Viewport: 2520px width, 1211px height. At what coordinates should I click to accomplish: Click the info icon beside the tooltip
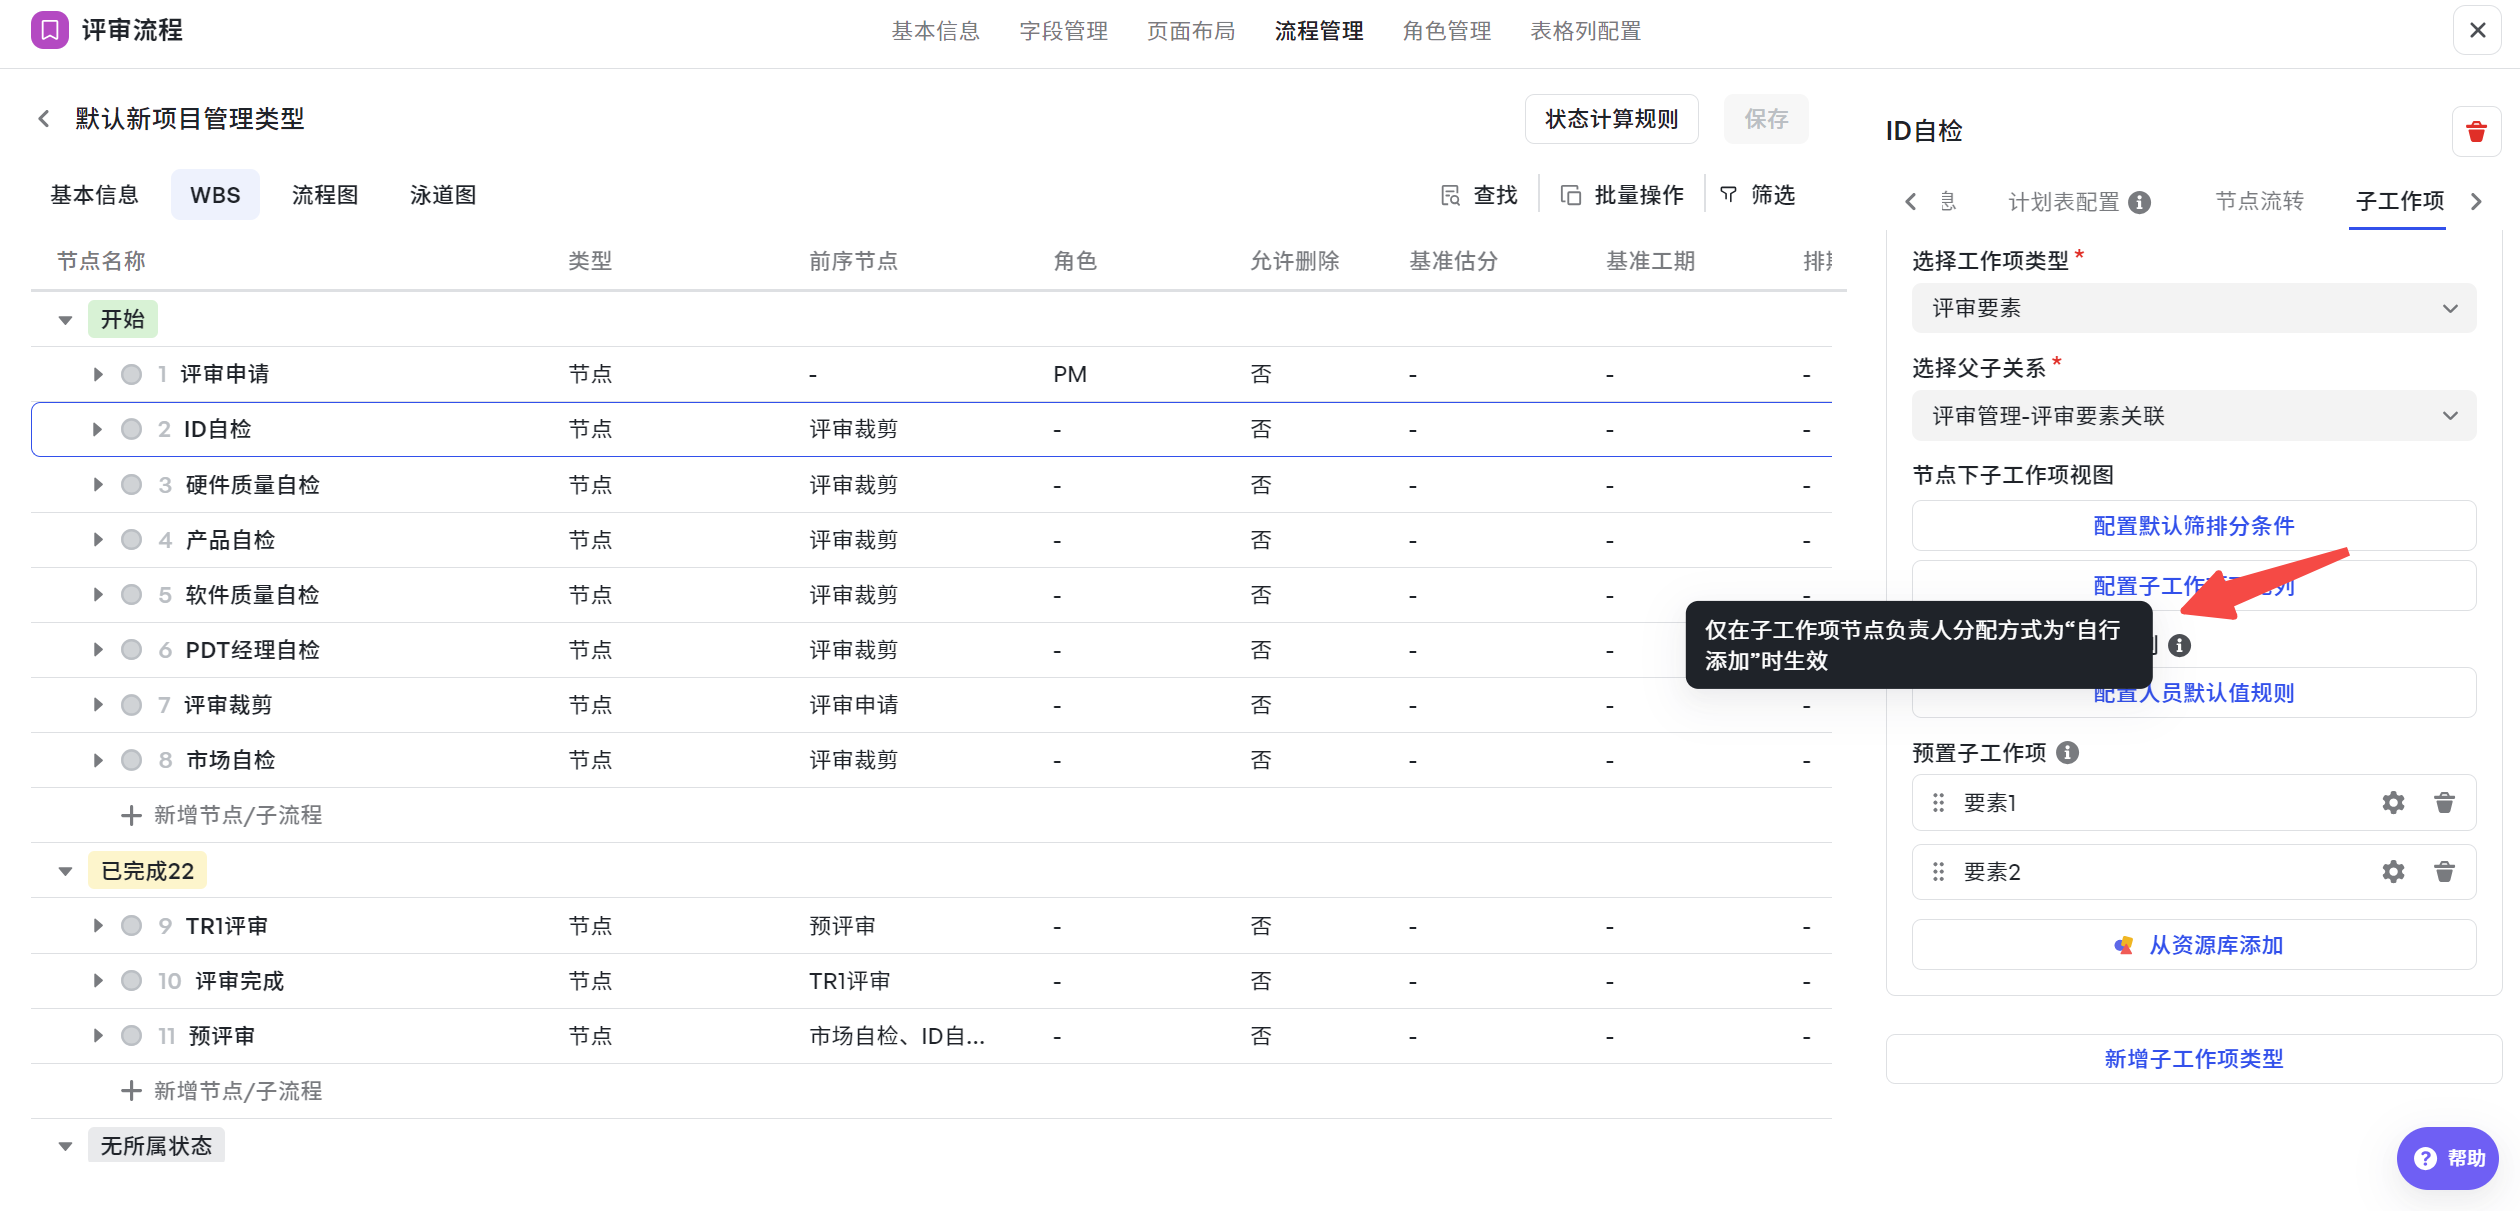2180,645
